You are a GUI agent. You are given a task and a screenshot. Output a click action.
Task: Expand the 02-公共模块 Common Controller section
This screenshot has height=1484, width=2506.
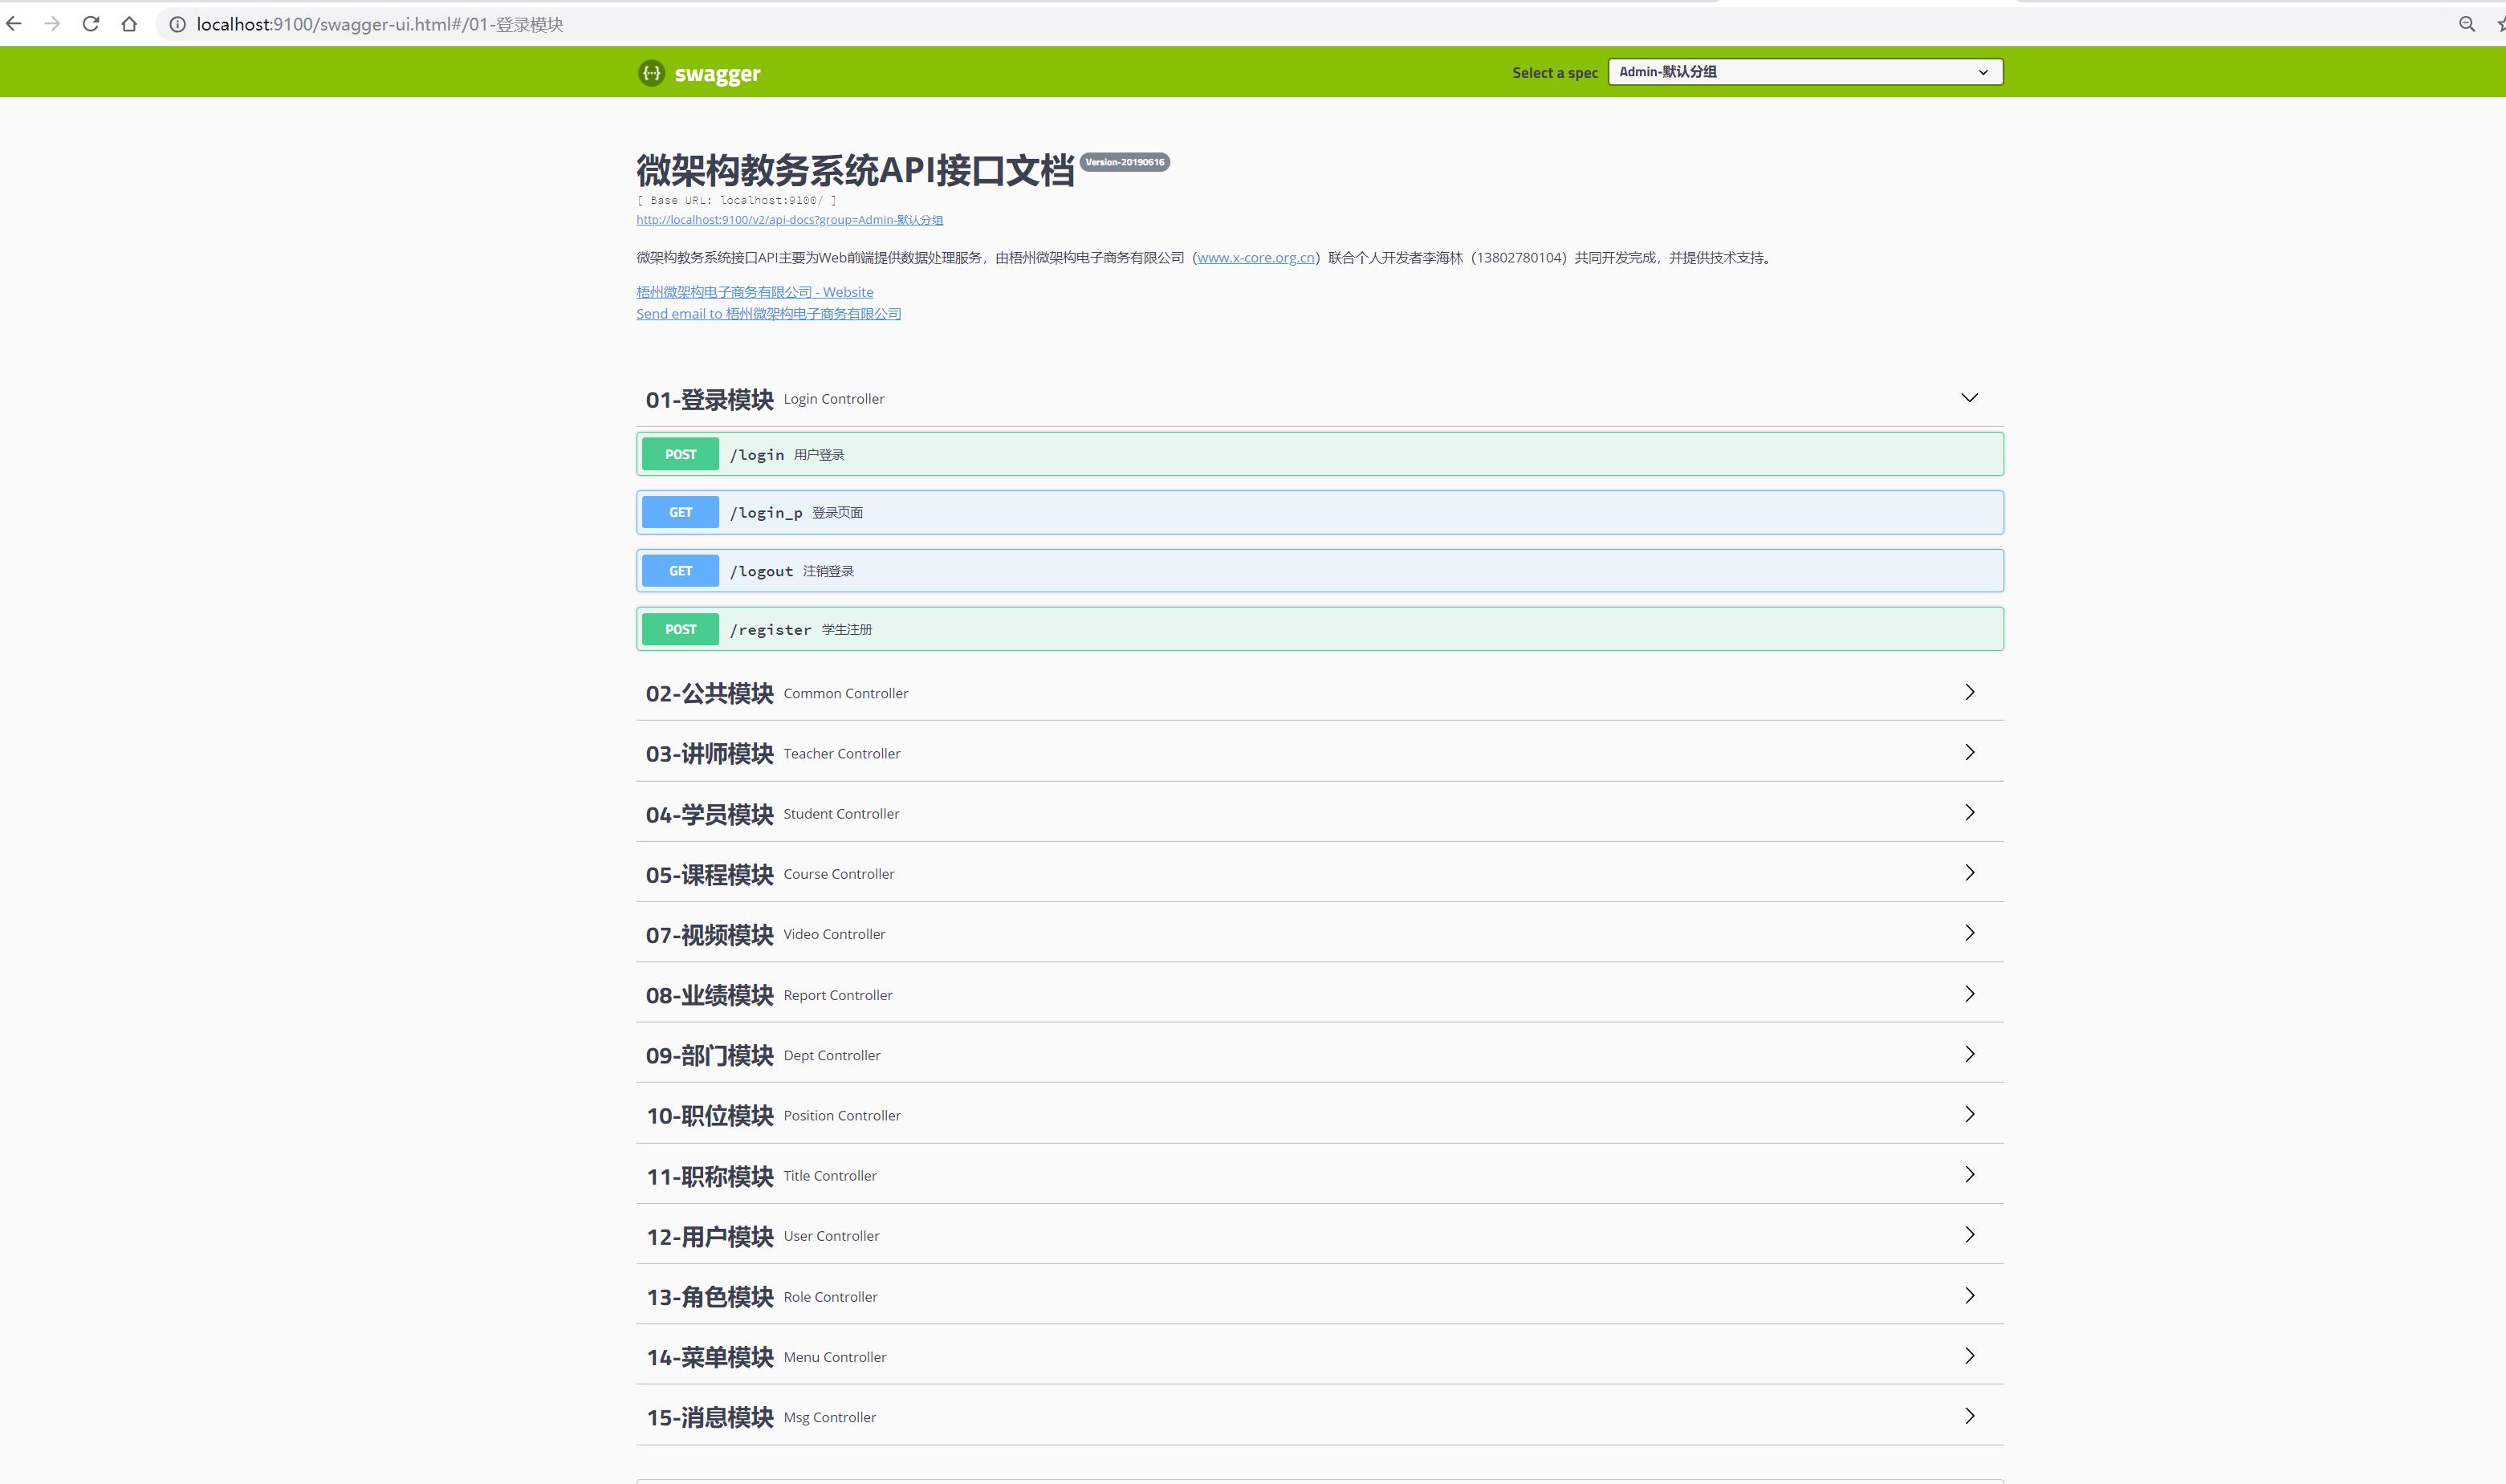[1969, 692]
